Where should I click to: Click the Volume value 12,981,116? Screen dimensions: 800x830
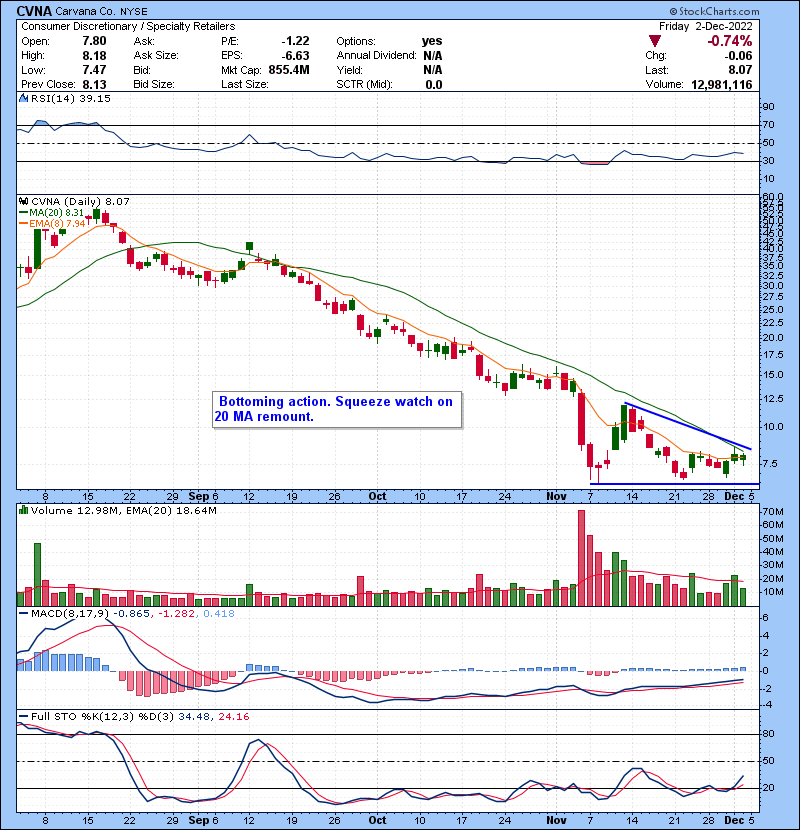tap(722, 85)
